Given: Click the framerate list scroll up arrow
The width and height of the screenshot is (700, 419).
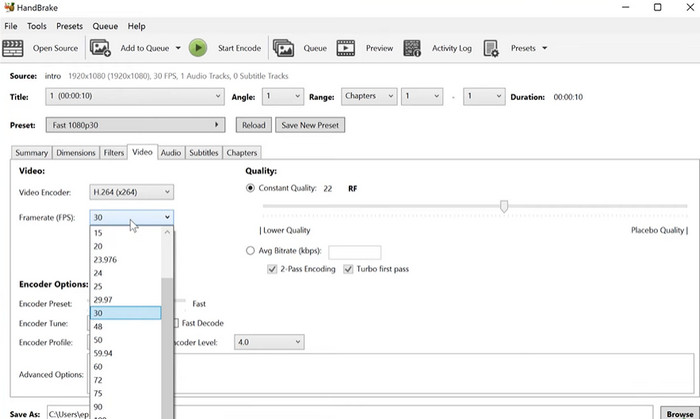Looking at the screenshot, I should (167, 232).
